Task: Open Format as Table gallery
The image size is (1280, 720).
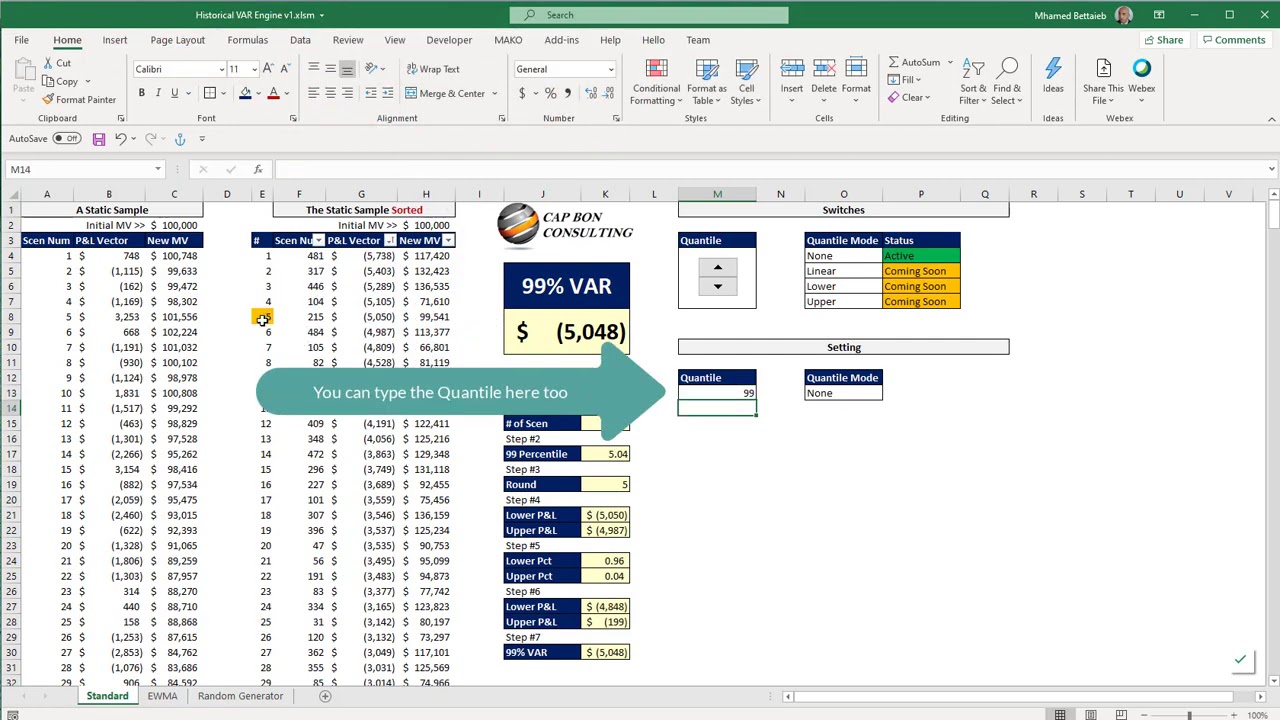Action: (x=707, y=82)
